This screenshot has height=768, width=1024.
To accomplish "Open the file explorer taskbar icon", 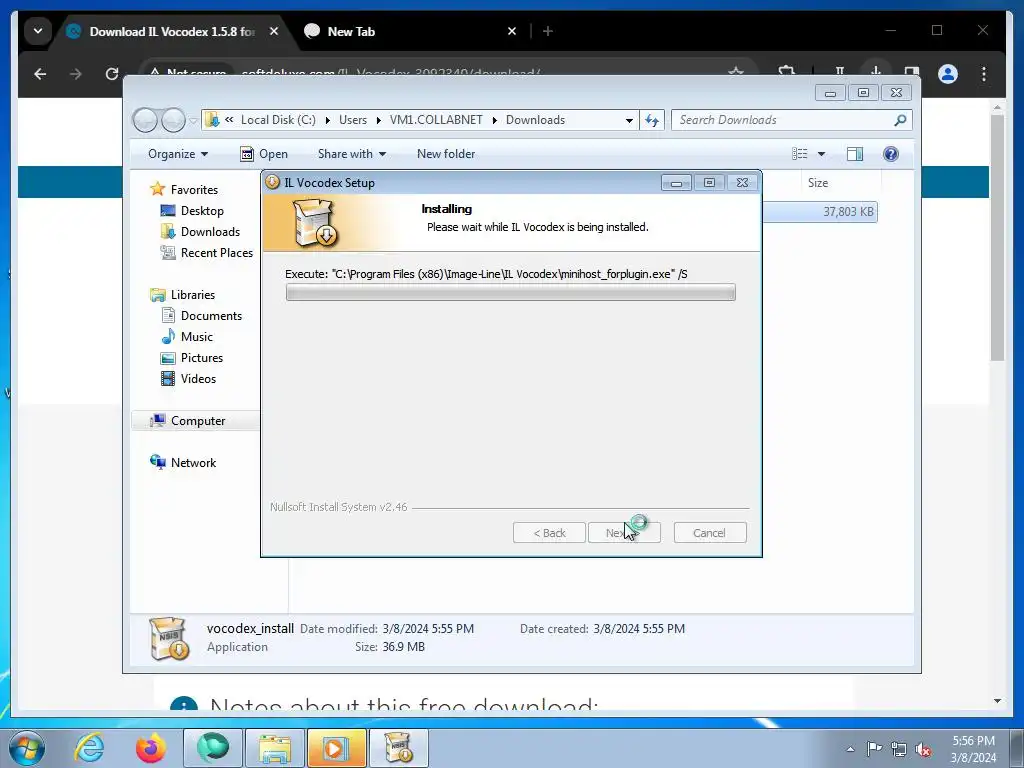I will pos(275,748).
